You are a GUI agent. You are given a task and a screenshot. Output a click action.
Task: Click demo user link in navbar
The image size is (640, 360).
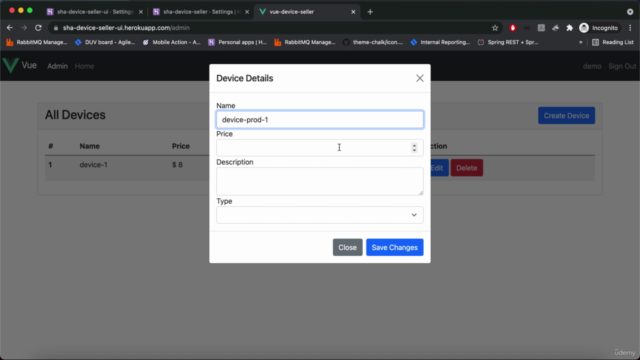click(x=592, y=66)
